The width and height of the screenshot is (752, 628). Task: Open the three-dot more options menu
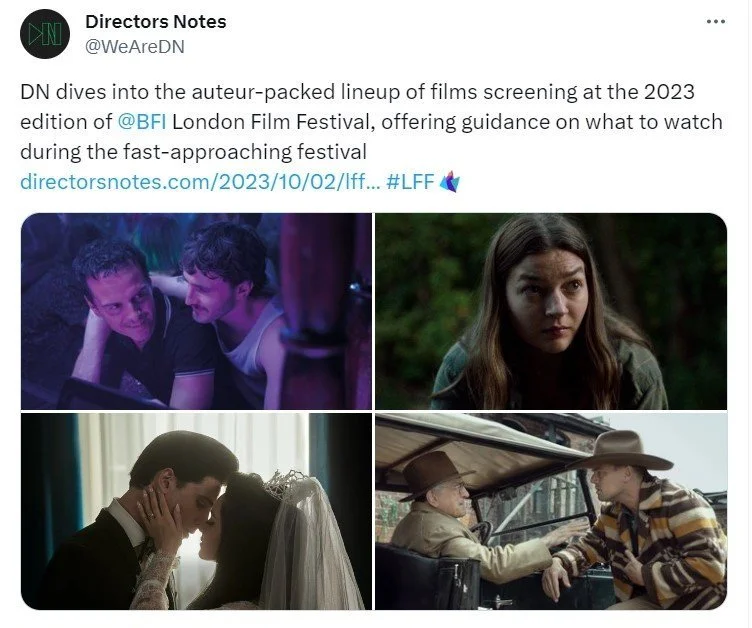coord(716,22)
